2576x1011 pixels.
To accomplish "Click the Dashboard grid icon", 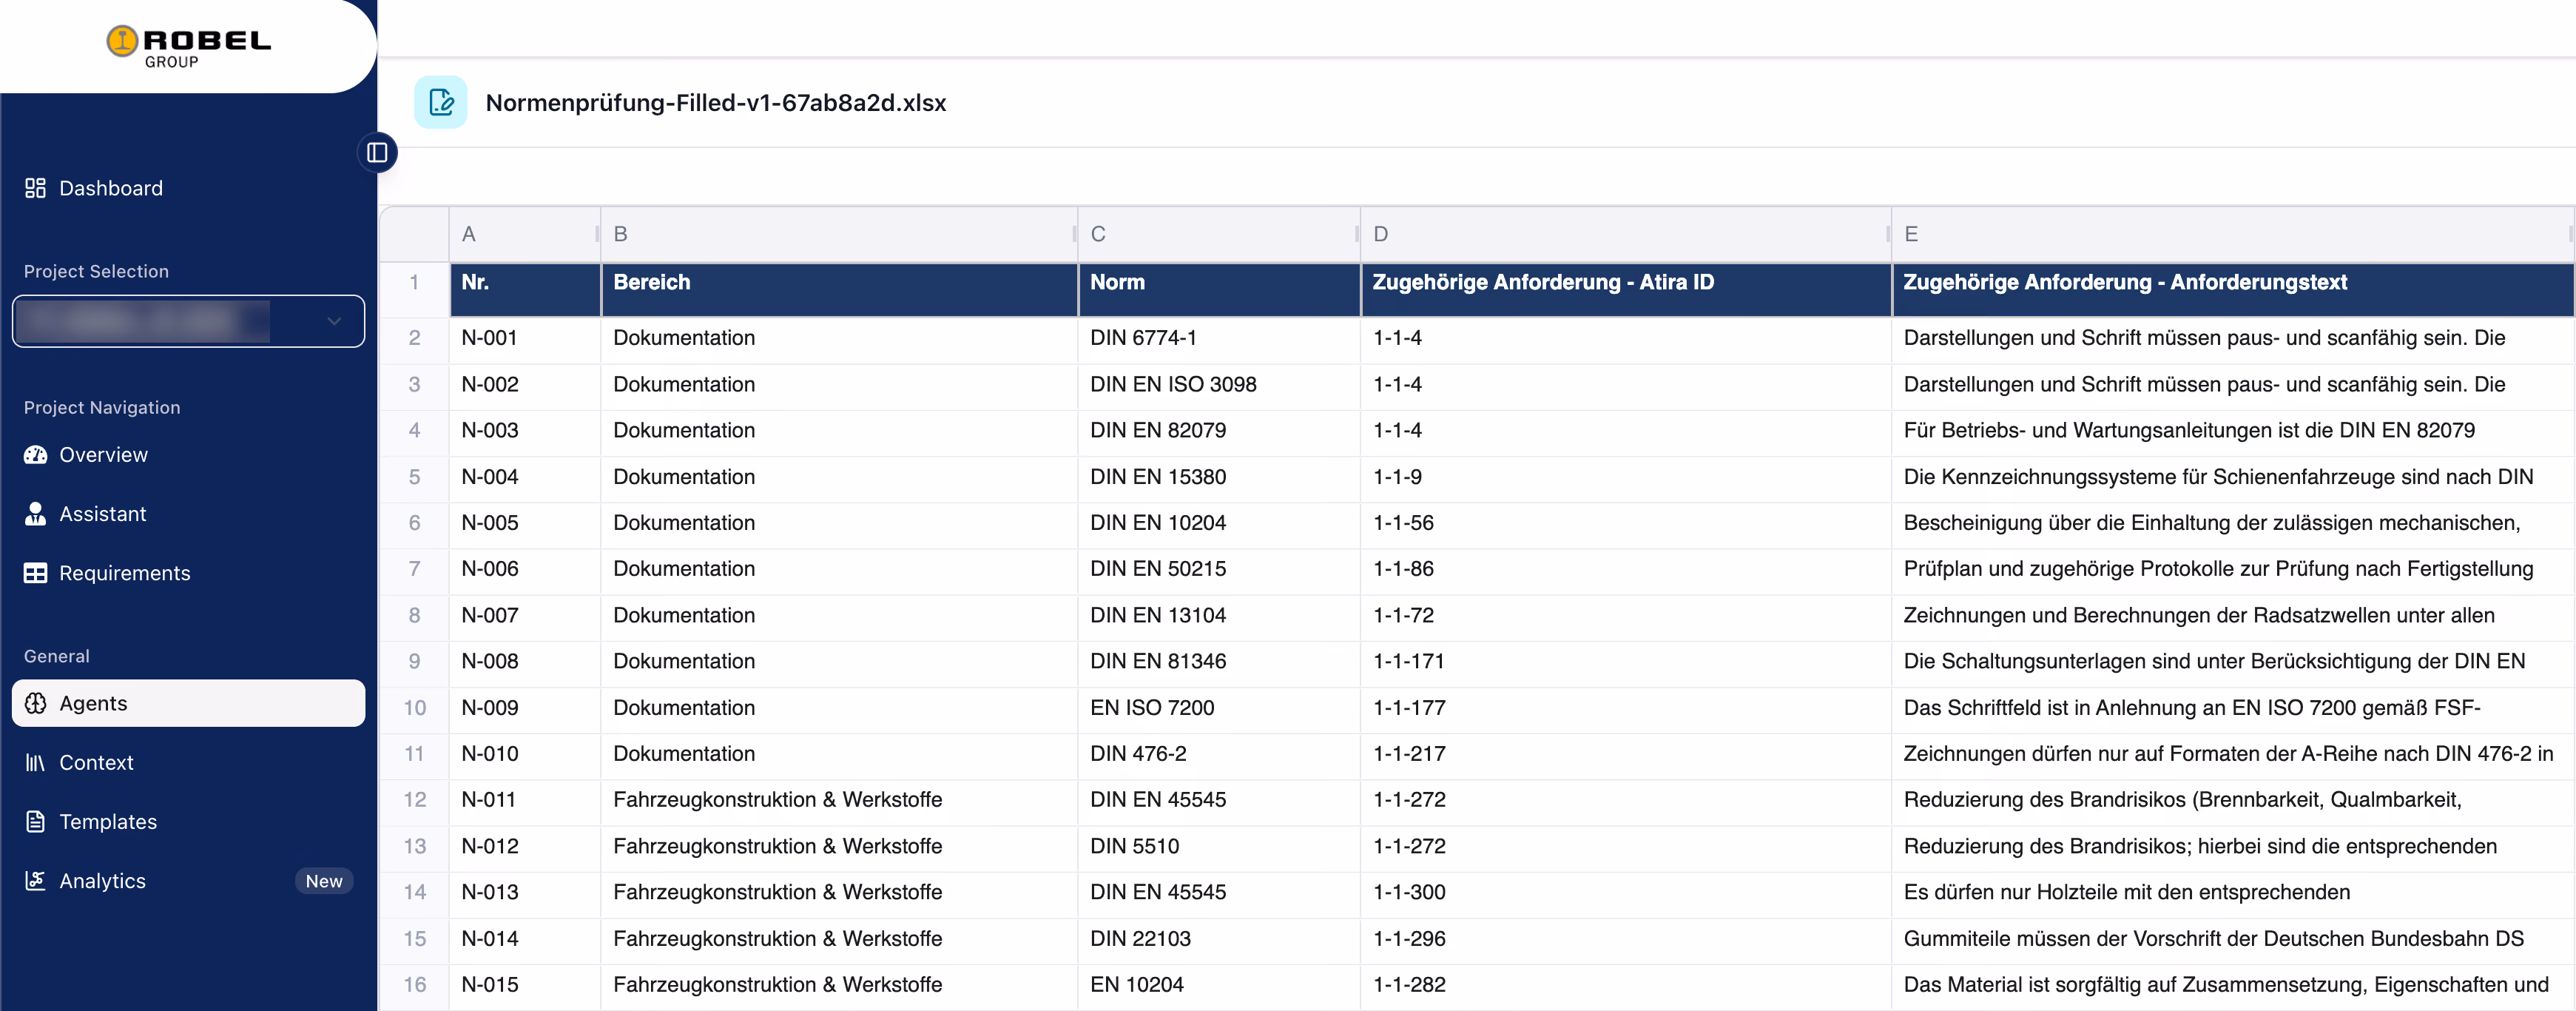I will 36,188.
